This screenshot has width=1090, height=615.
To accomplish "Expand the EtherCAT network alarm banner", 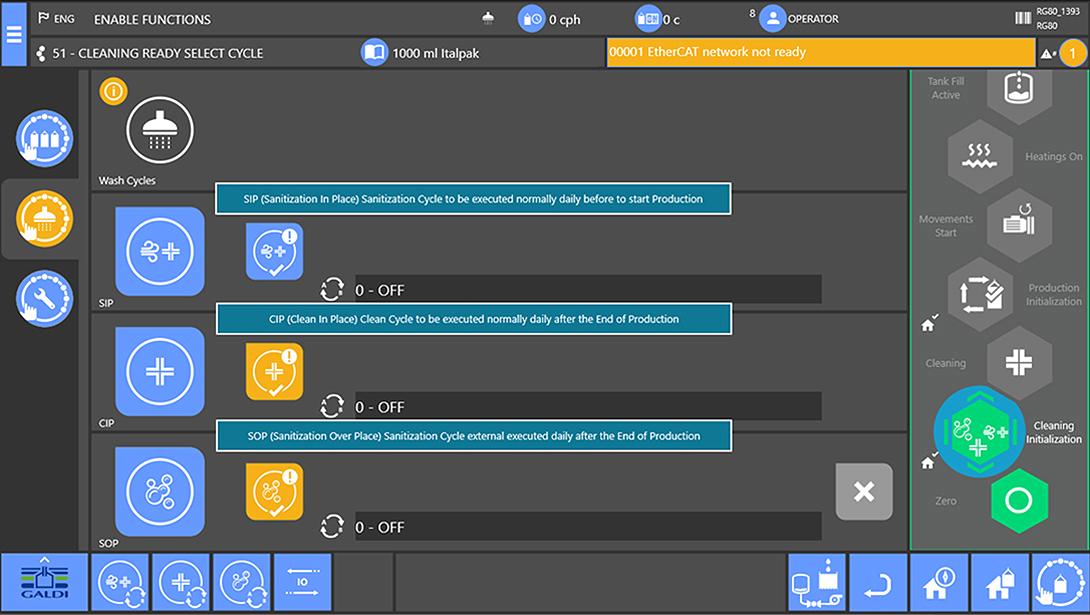I will point(820,53).
